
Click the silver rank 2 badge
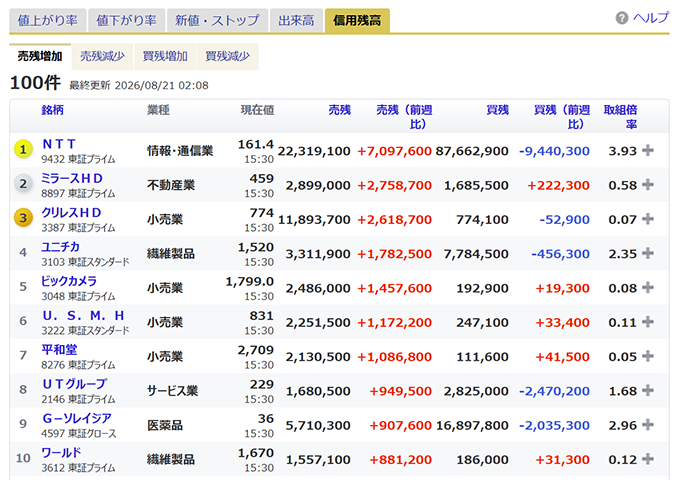click(x=23, y=184)
